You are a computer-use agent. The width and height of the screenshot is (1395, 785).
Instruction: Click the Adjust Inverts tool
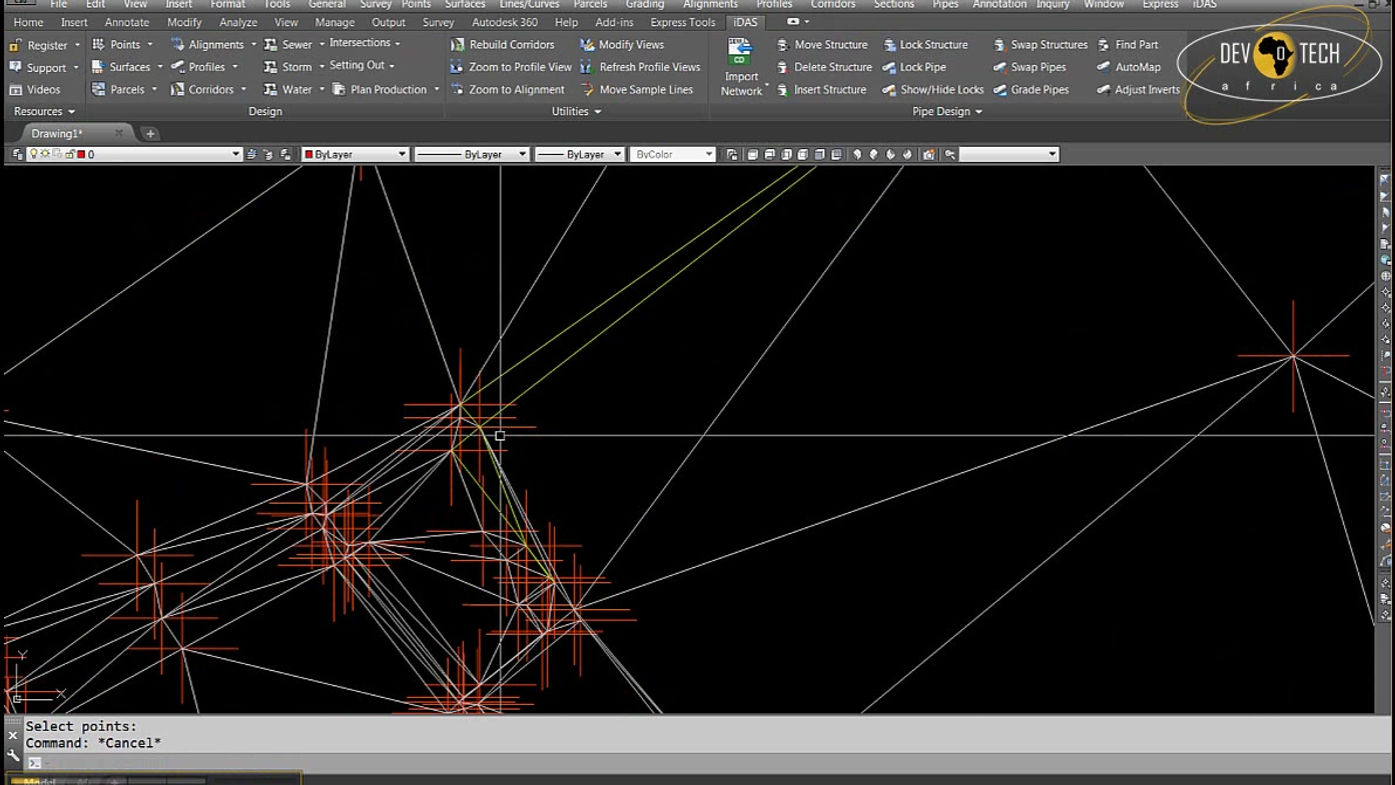[1138, 89]
